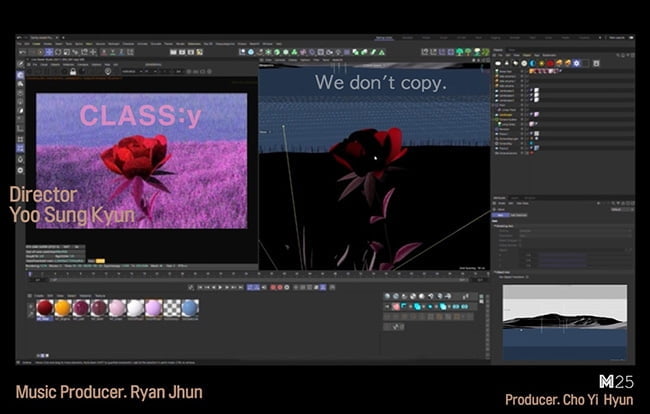Open Create menu in Material manager

(x=39, y=296)
